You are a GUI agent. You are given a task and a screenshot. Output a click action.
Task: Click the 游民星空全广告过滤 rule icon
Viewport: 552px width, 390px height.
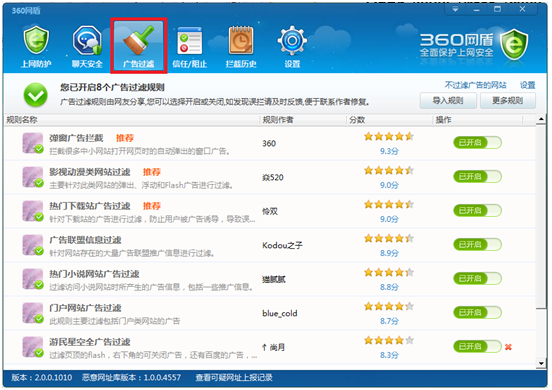tap(33, 347)
